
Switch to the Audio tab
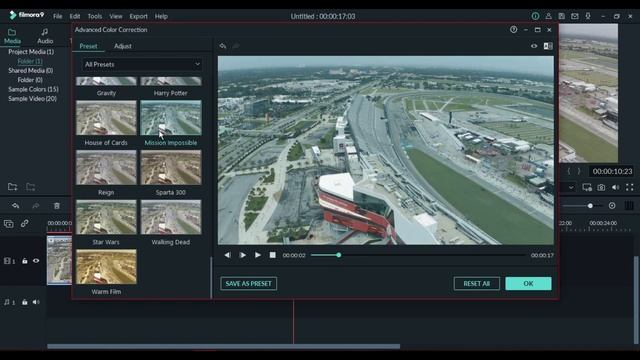coord(45,36)
